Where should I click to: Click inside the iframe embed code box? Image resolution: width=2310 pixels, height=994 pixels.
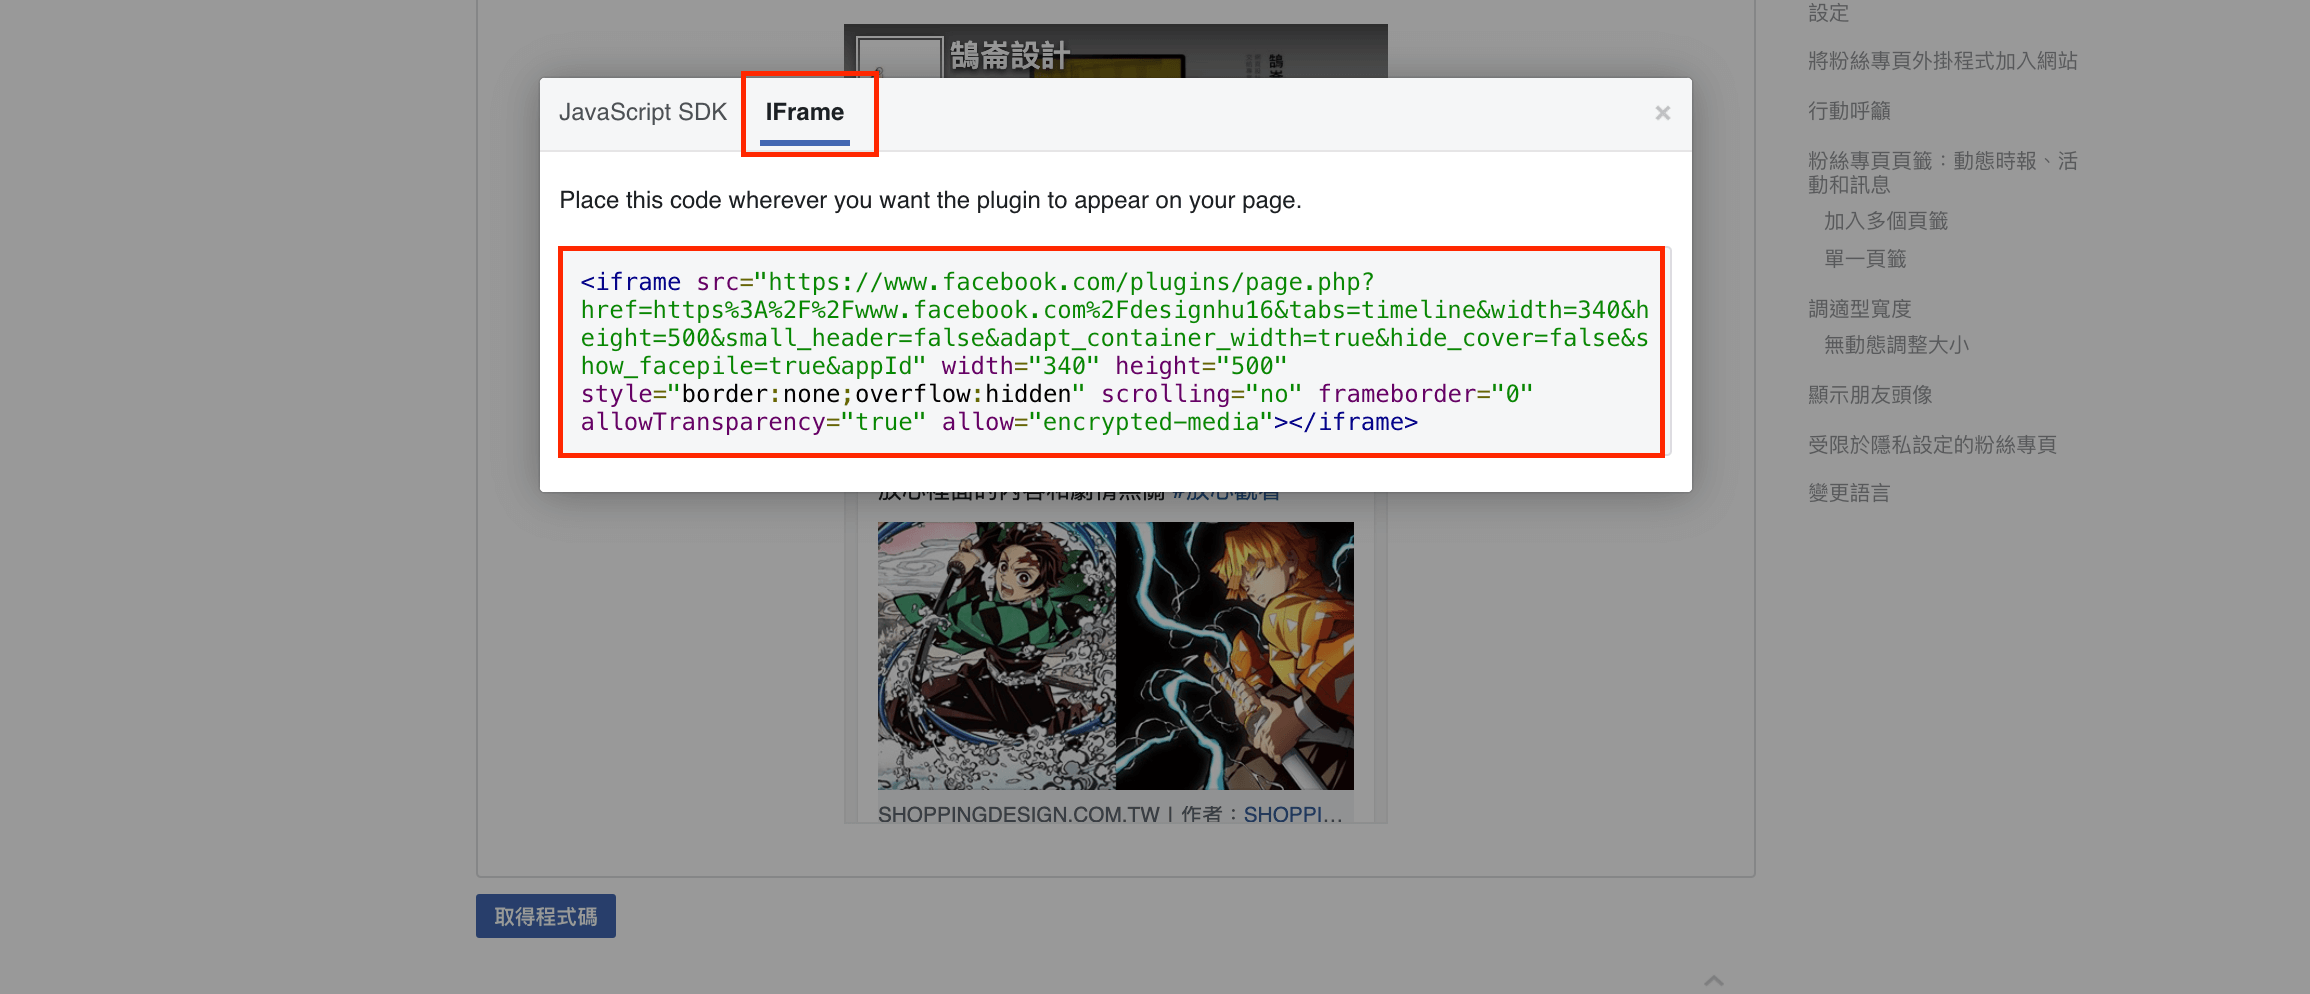click(x=1113, y=352)
